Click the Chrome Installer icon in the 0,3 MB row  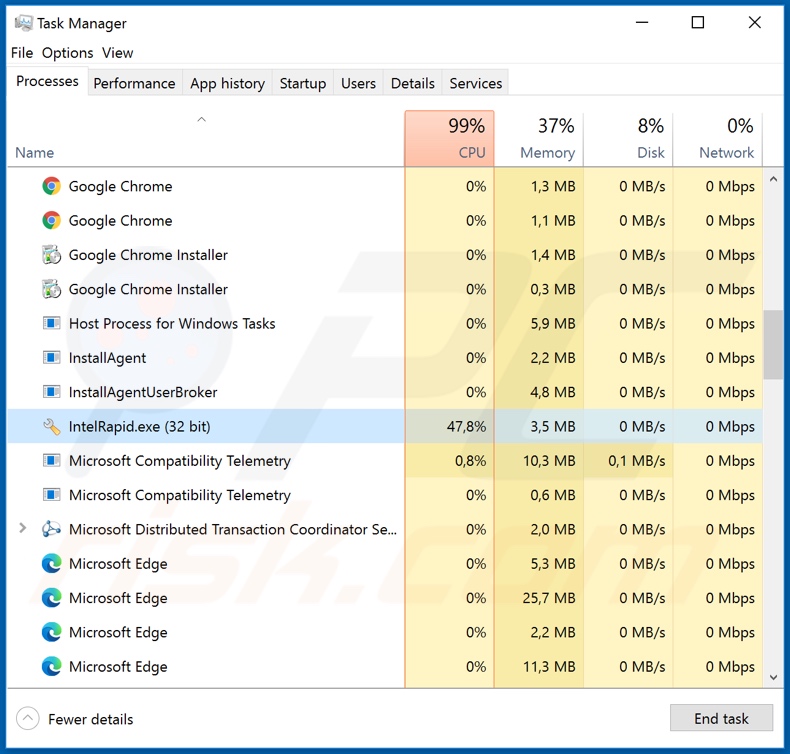click(51, 289)
